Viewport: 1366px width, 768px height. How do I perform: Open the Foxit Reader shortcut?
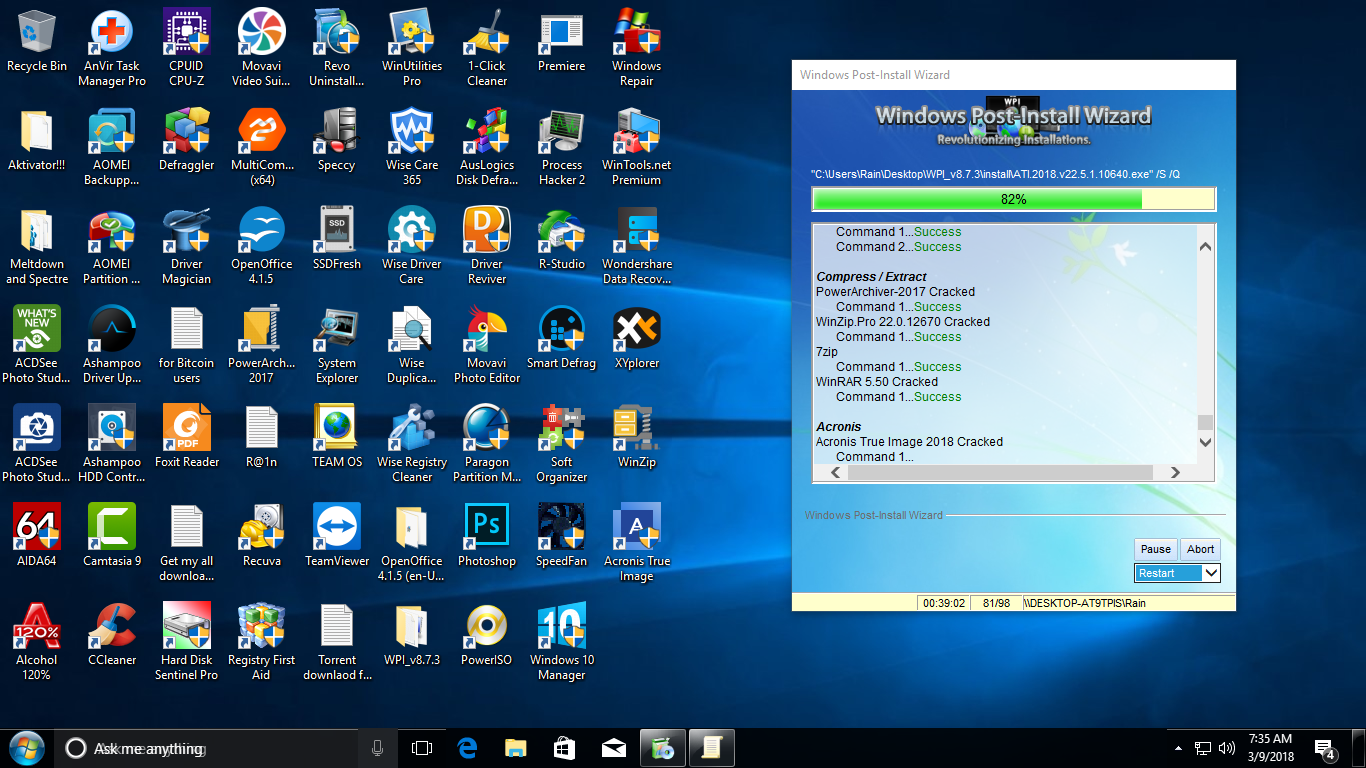click(187, 438)
